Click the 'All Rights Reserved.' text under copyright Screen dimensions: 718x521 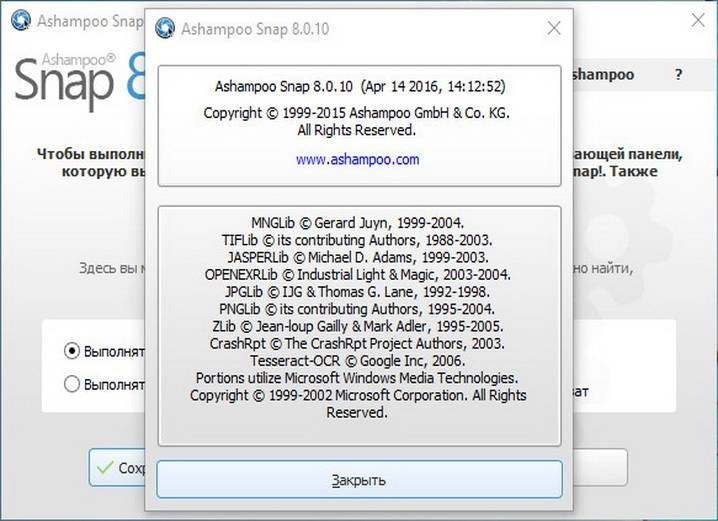coord(357,130)
